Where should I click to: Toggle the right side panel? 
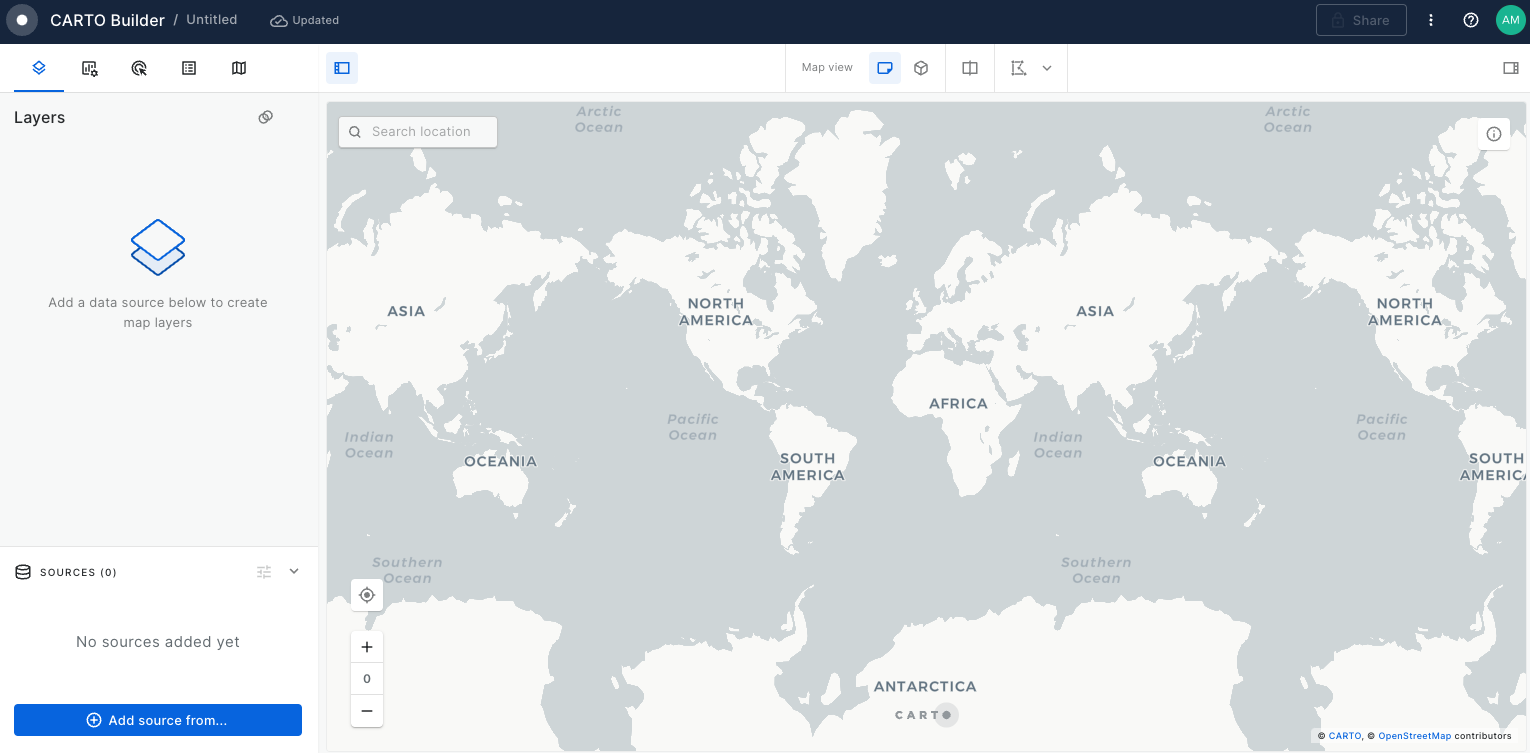1510,68
